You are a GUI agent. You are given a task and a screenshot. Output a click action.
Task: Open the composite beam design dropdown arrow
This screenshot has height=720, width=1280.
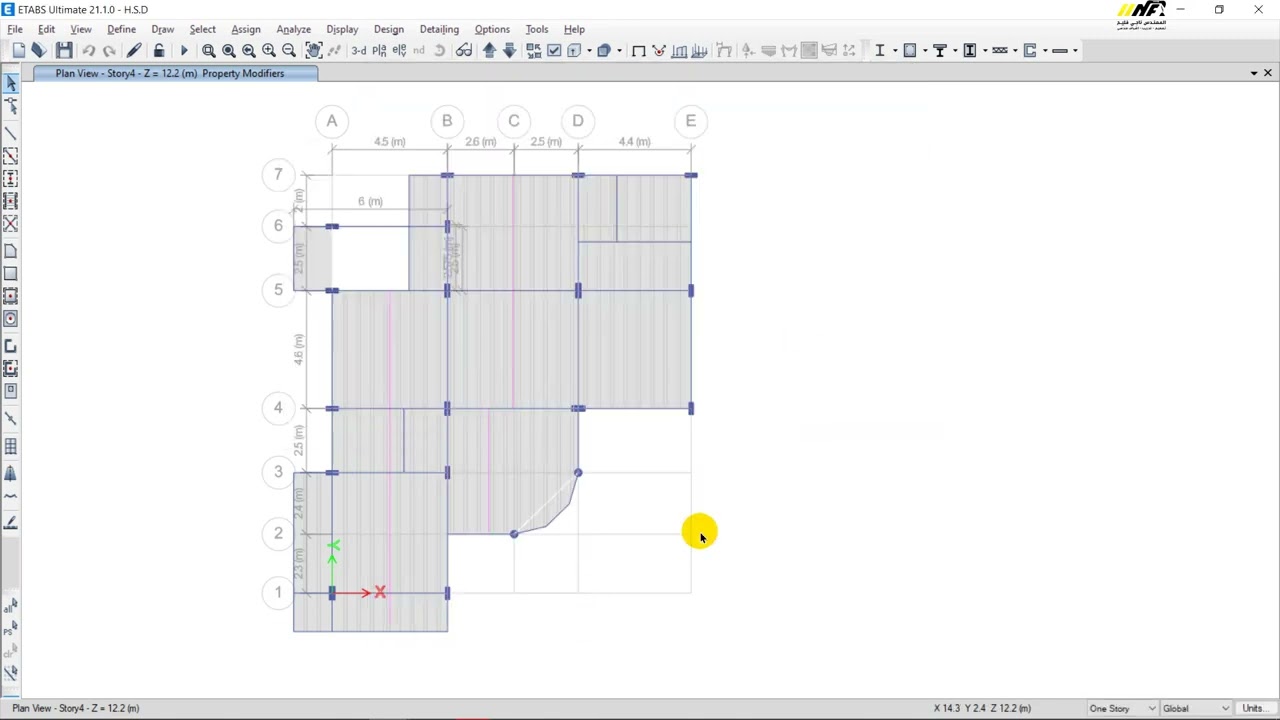point(955,50)
